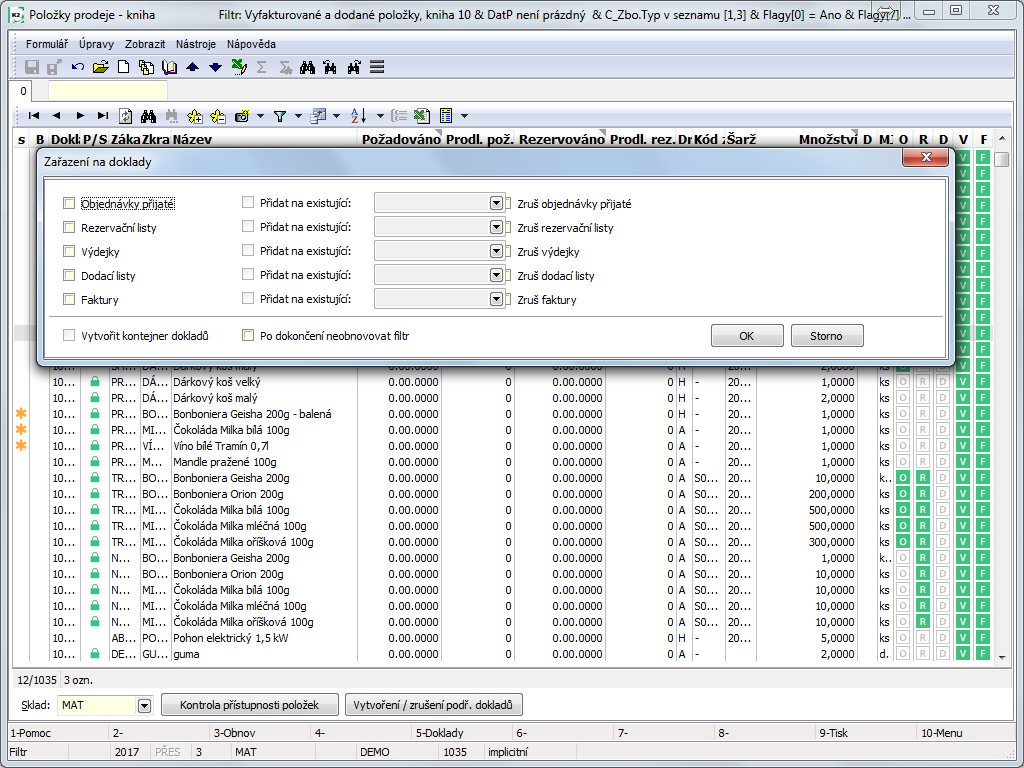Click the black binoculars icon in top toolbar

pyautogui.click(x=308, y=67)
